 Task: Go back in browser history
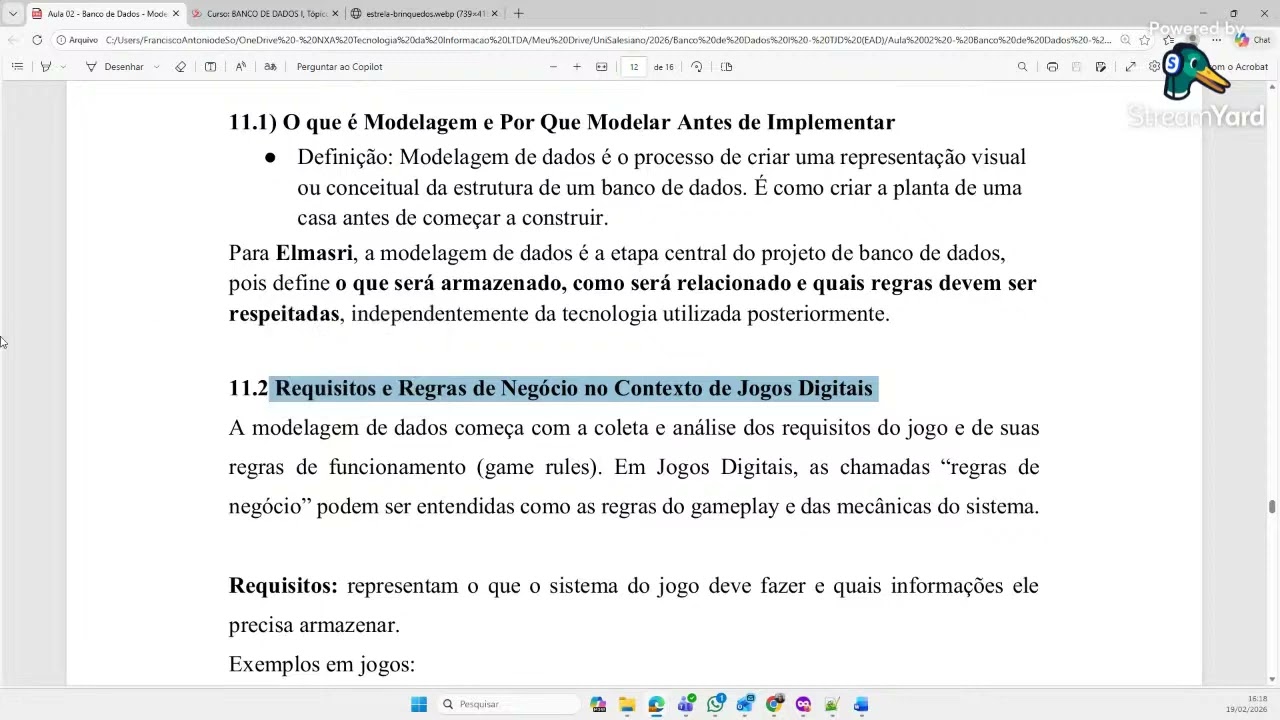tap(12, 40)
